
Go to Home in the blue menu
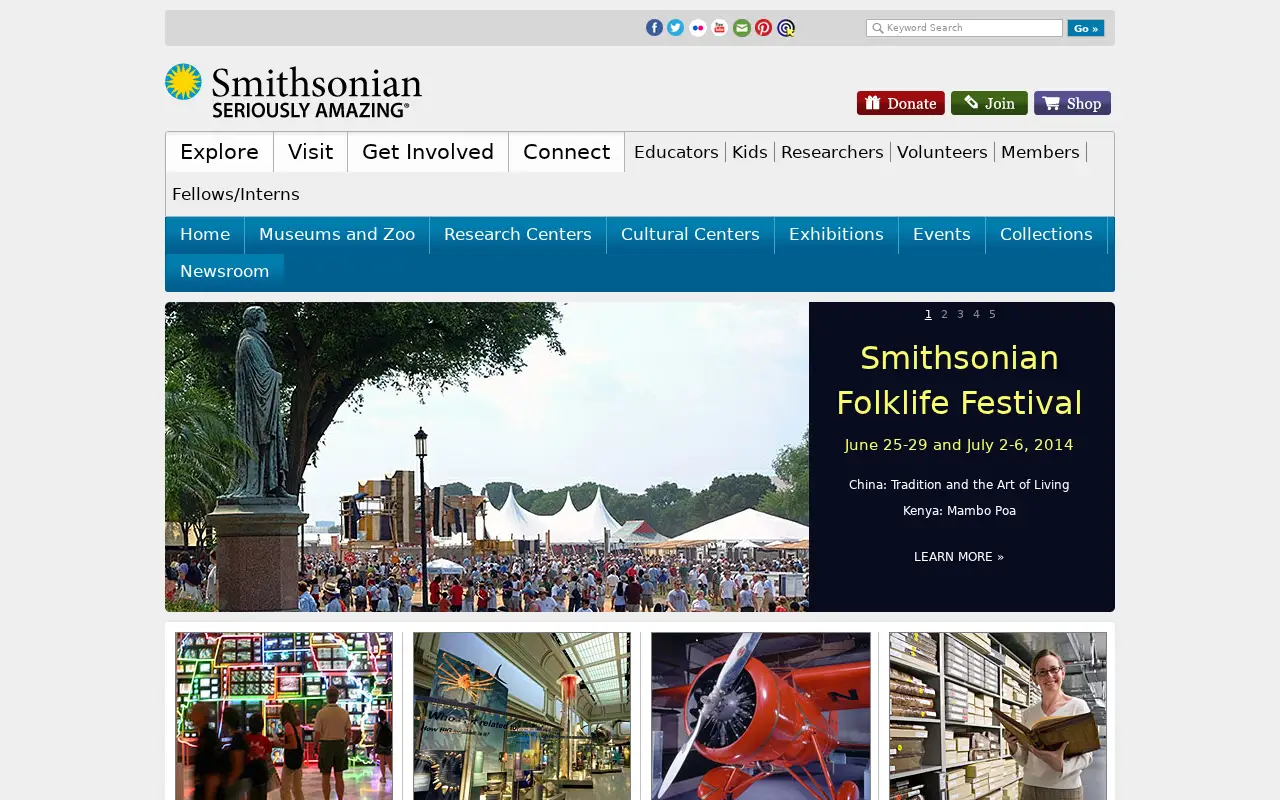(x=205, y=234)
